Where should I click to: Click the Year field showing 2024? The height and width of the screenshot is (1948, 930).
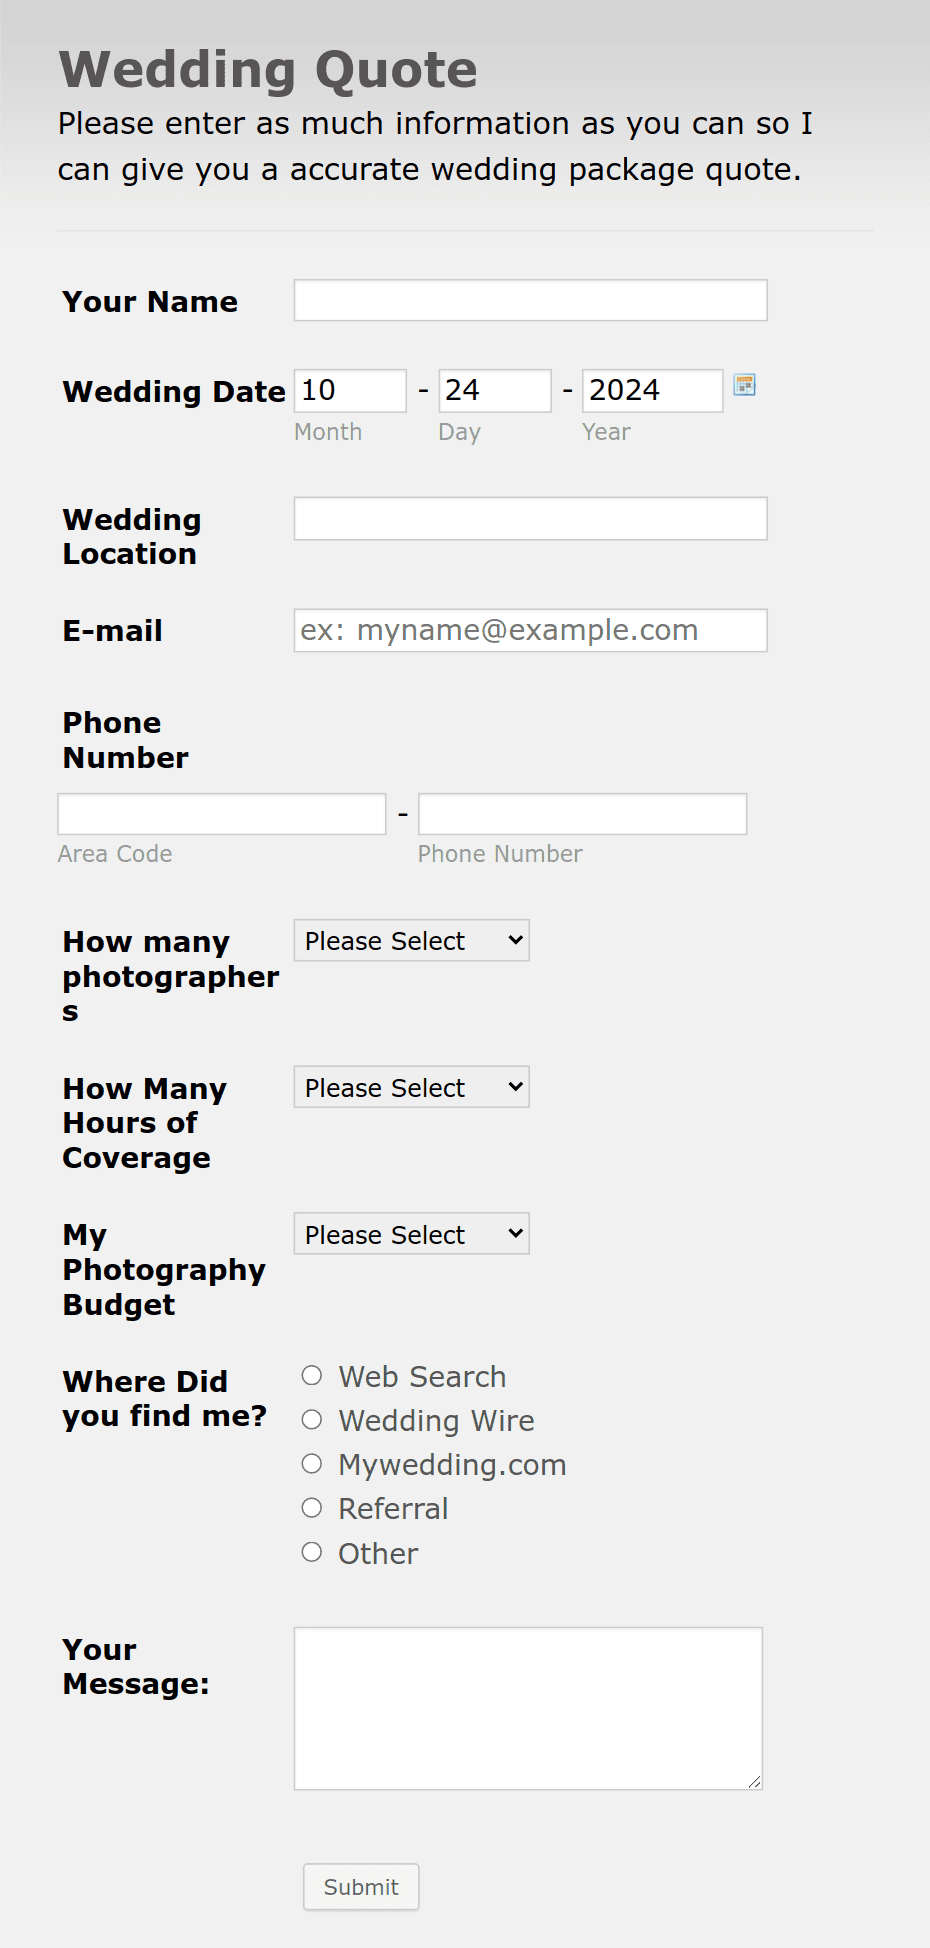click(x=652, y=391)
